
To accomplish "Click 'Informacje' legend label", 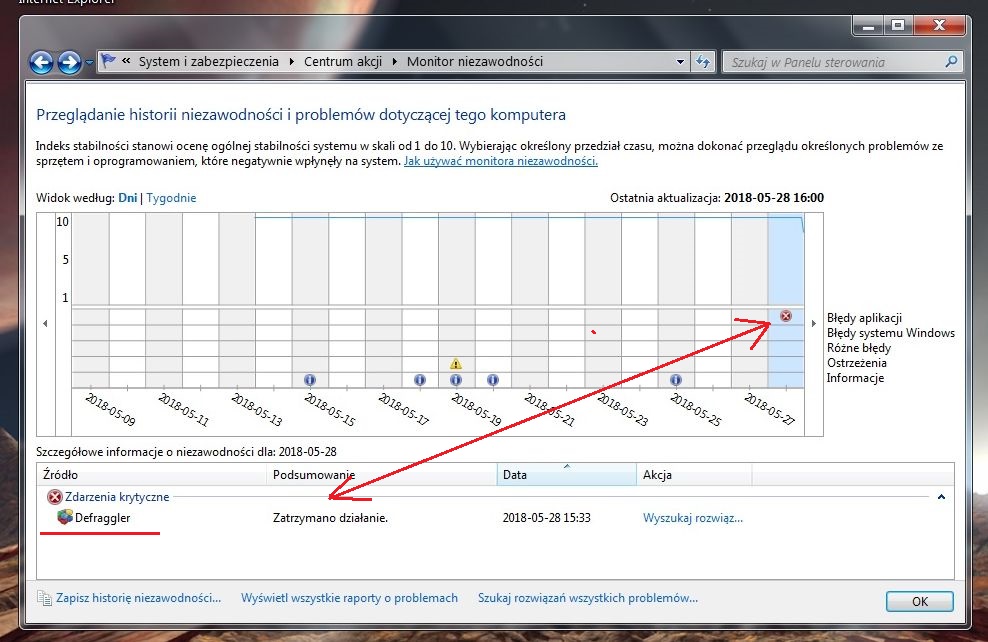I will click(x=855, y=378).
